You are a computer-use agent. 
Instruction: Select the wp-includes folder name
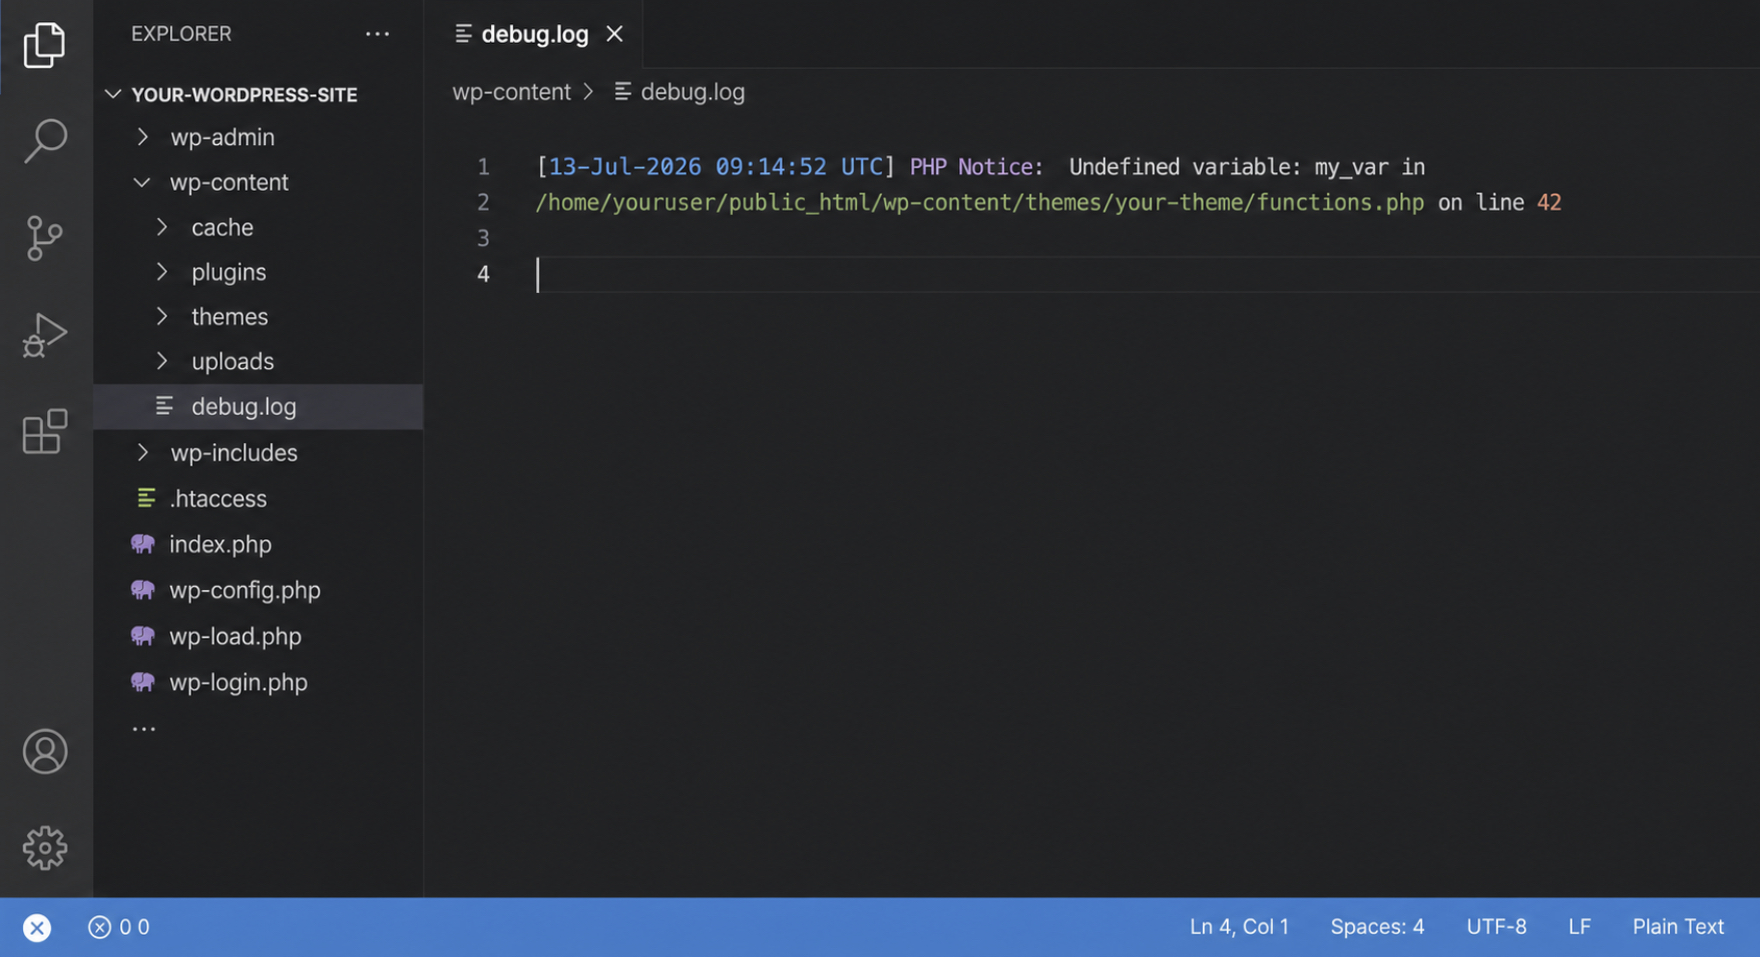pyautogui.click(x=234, y=452)
